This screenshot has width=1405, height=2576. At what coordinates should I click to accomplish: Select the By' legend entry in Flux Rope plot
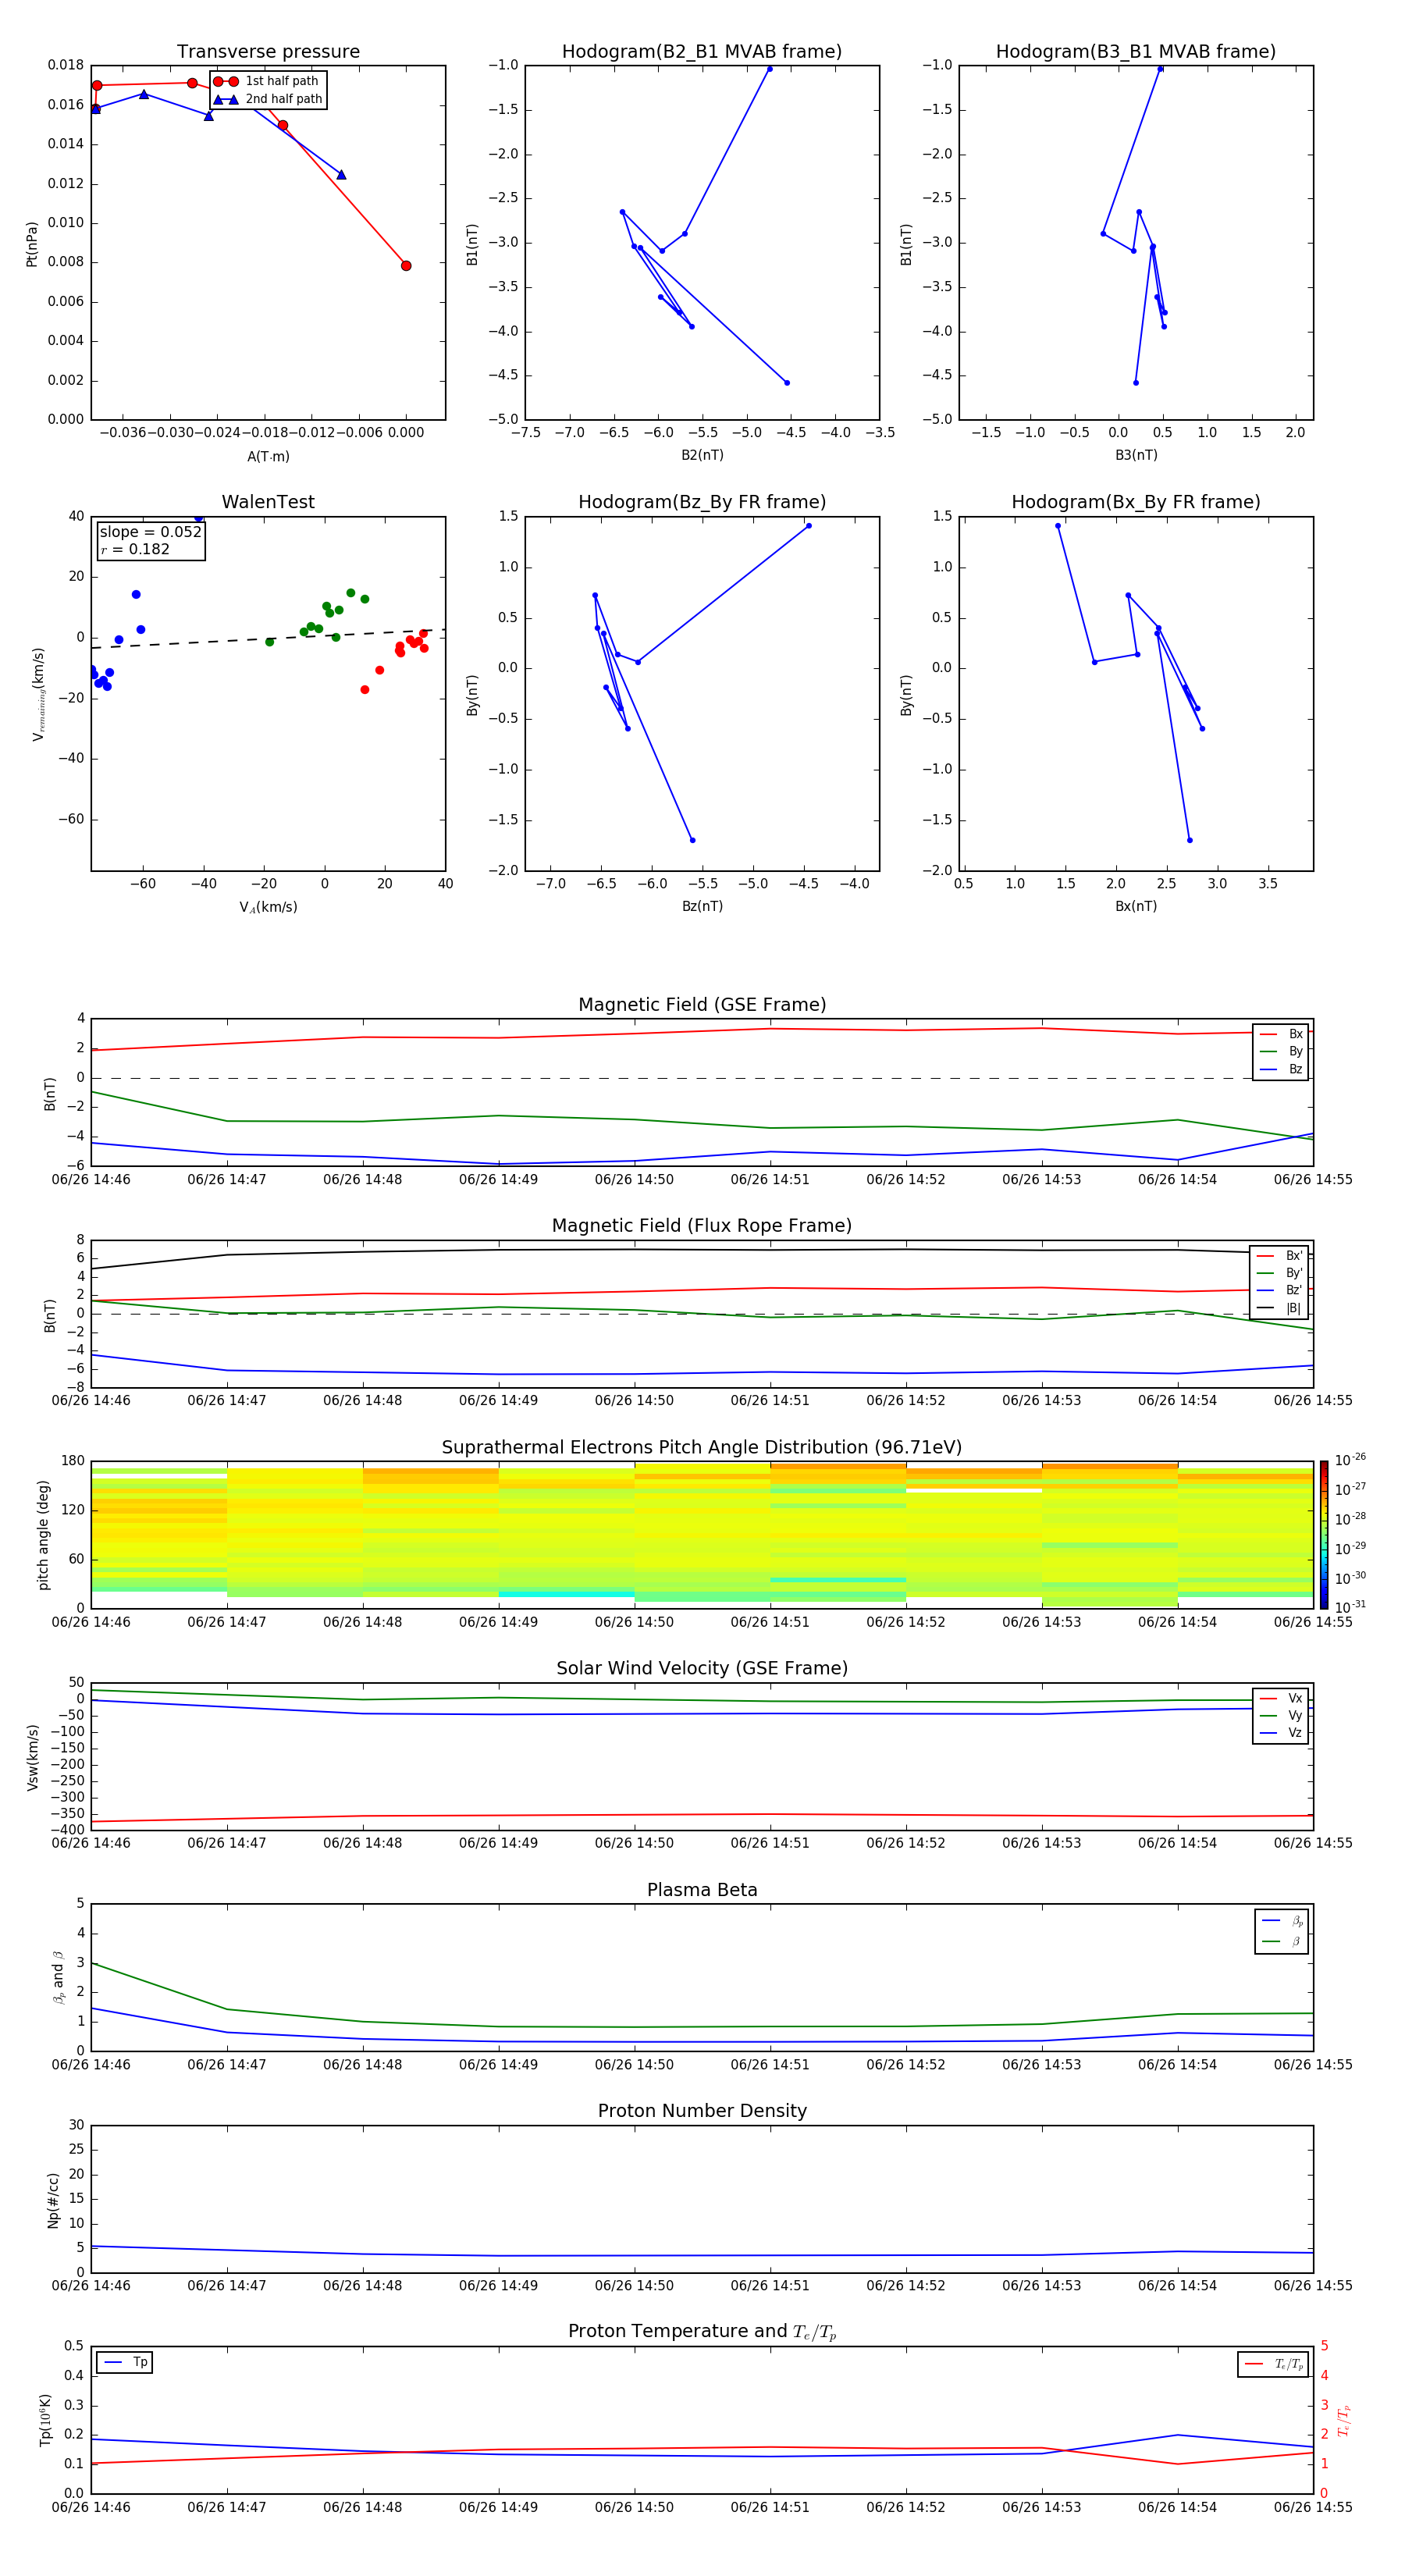point(1279,1273)
